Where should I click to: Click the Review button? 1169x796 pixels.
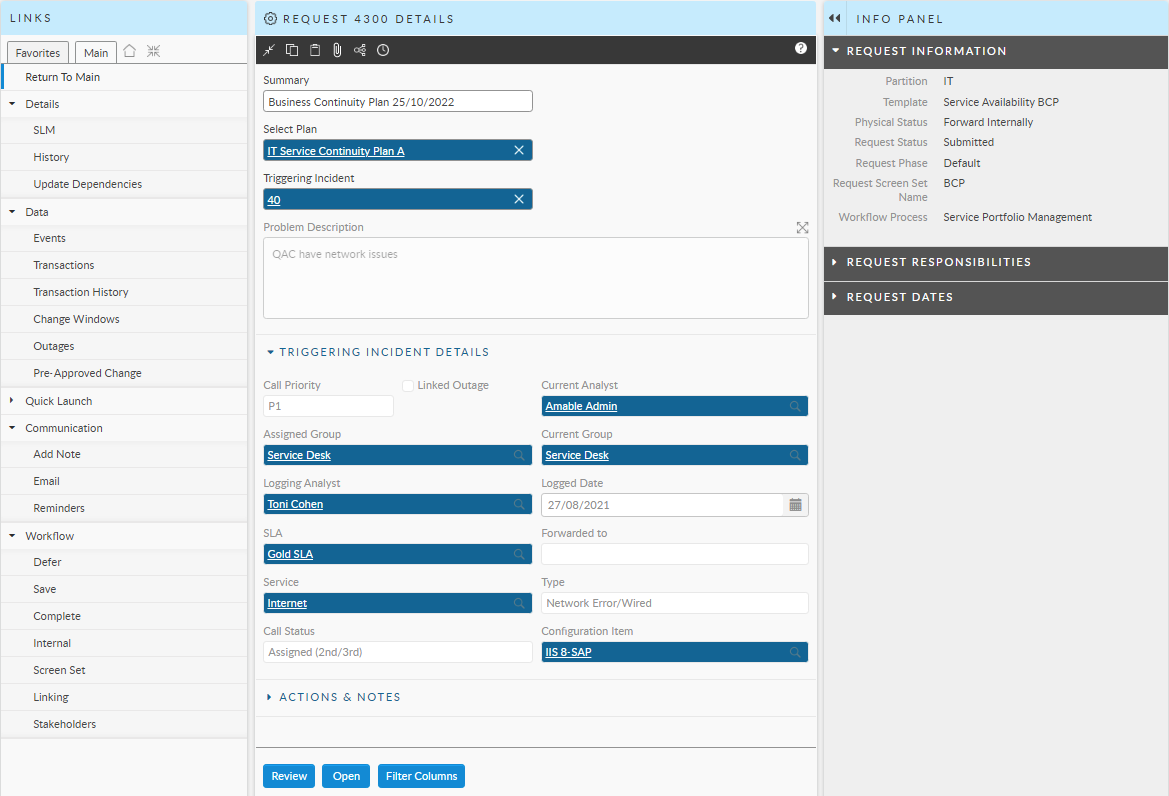click(x=289, y=776)
